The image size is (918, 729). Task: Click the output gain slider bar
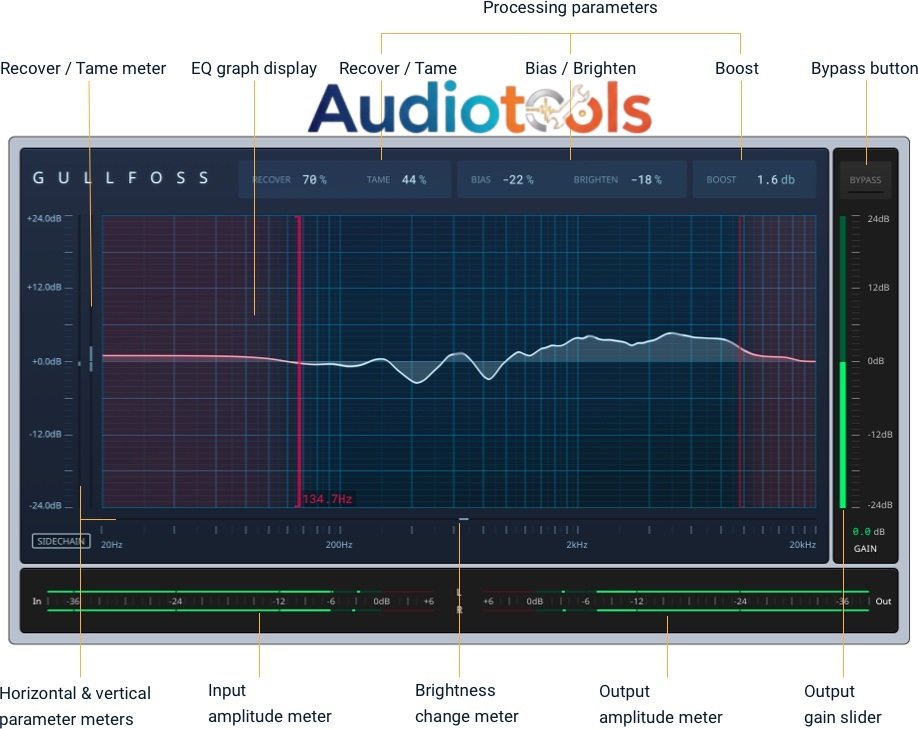843,362
